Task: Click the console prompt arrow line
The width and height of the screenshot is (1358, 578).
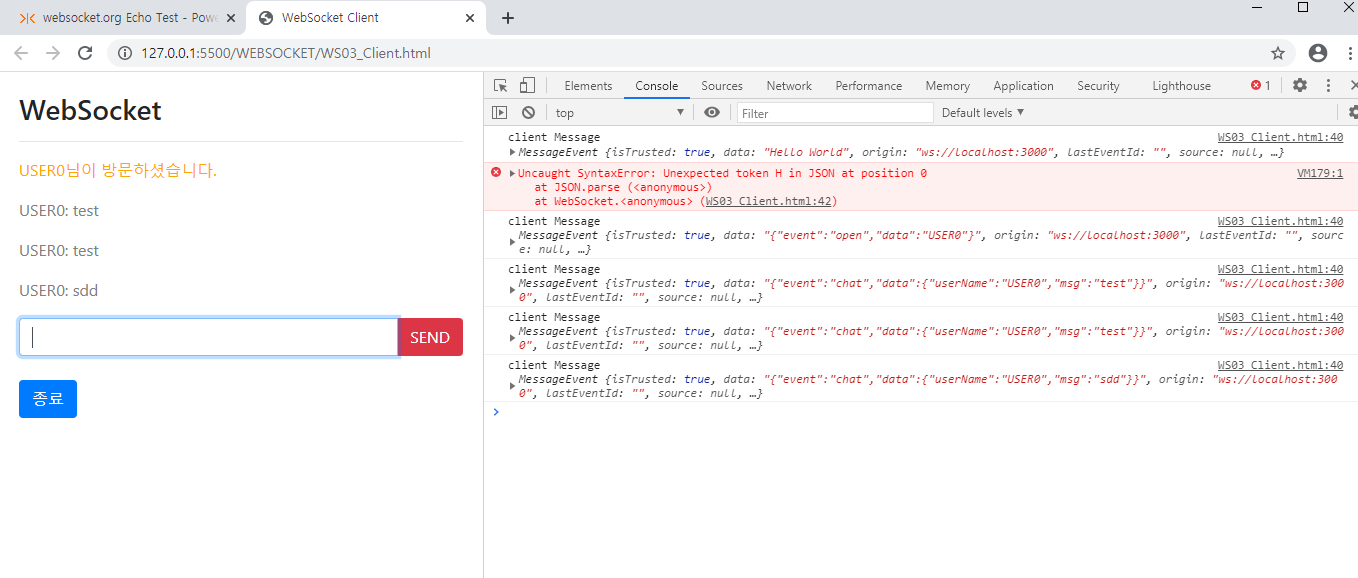Action: pos(920,411)
